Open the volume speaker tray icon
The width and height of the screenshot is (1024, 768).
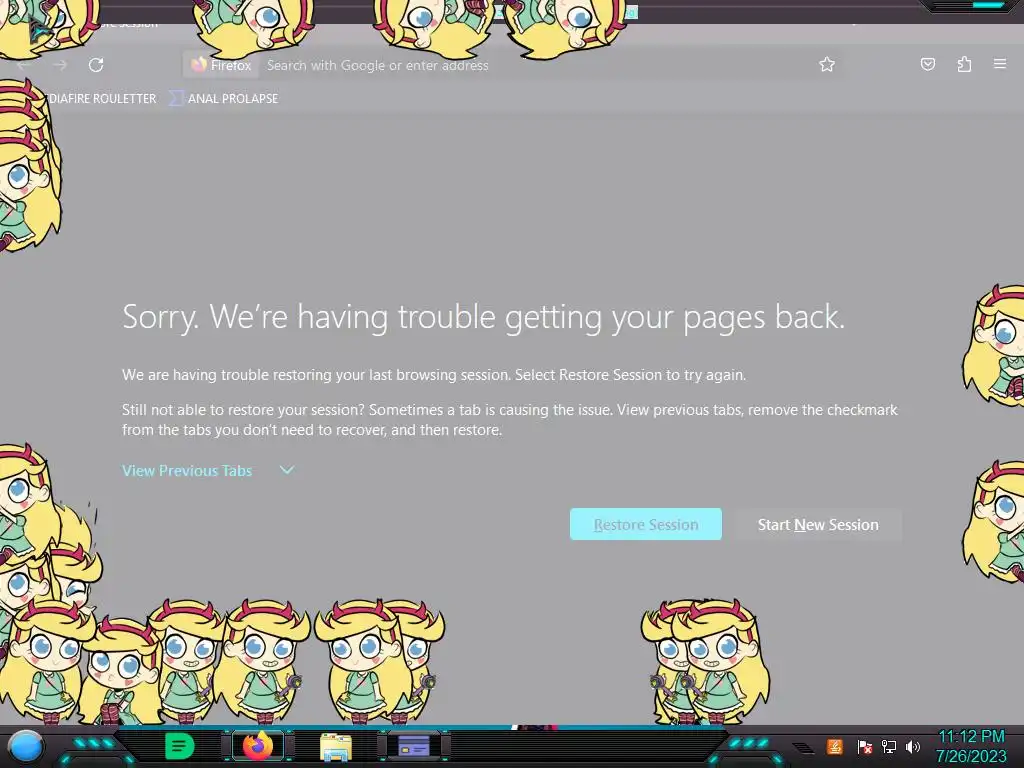pos(912,746)
